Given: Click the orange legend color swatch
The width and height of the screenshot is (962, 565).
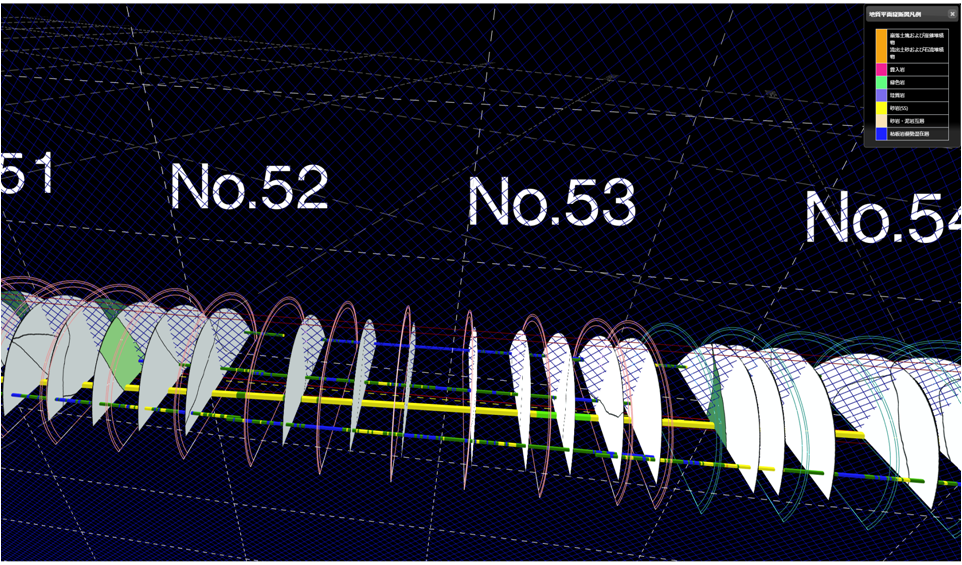Looking at the screenshot, I should (881, 45).
